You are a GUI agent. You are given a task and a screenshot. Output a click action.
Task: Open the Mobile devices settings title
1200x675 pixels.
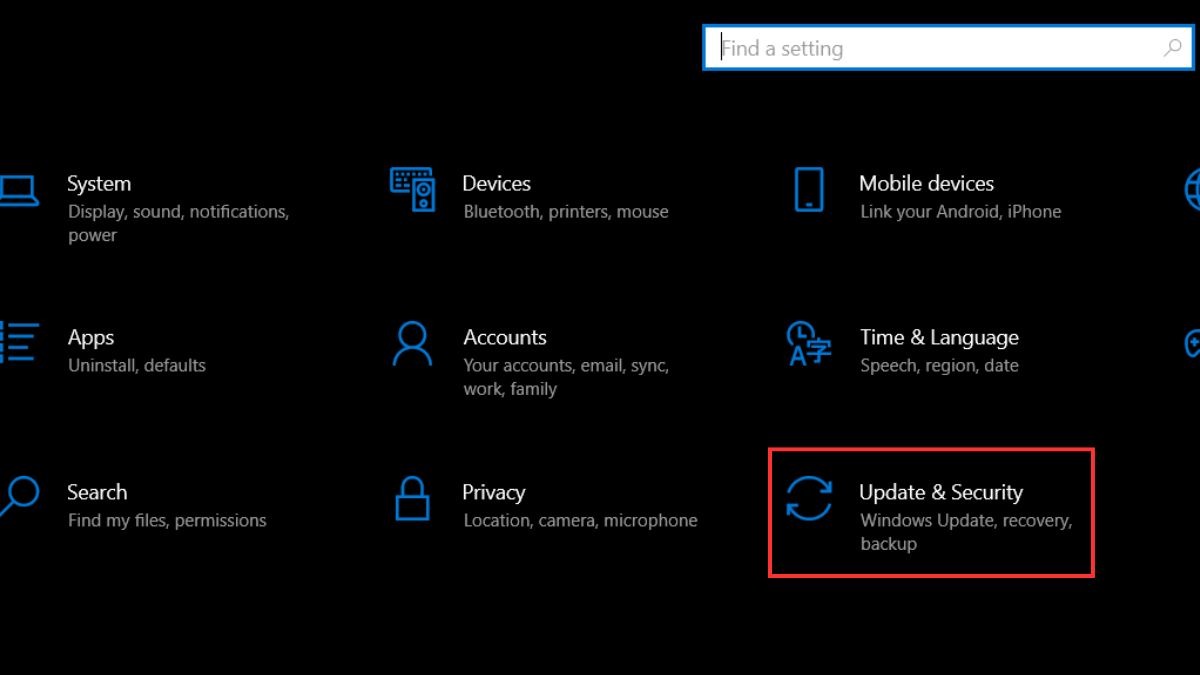[x=926, y=184]
